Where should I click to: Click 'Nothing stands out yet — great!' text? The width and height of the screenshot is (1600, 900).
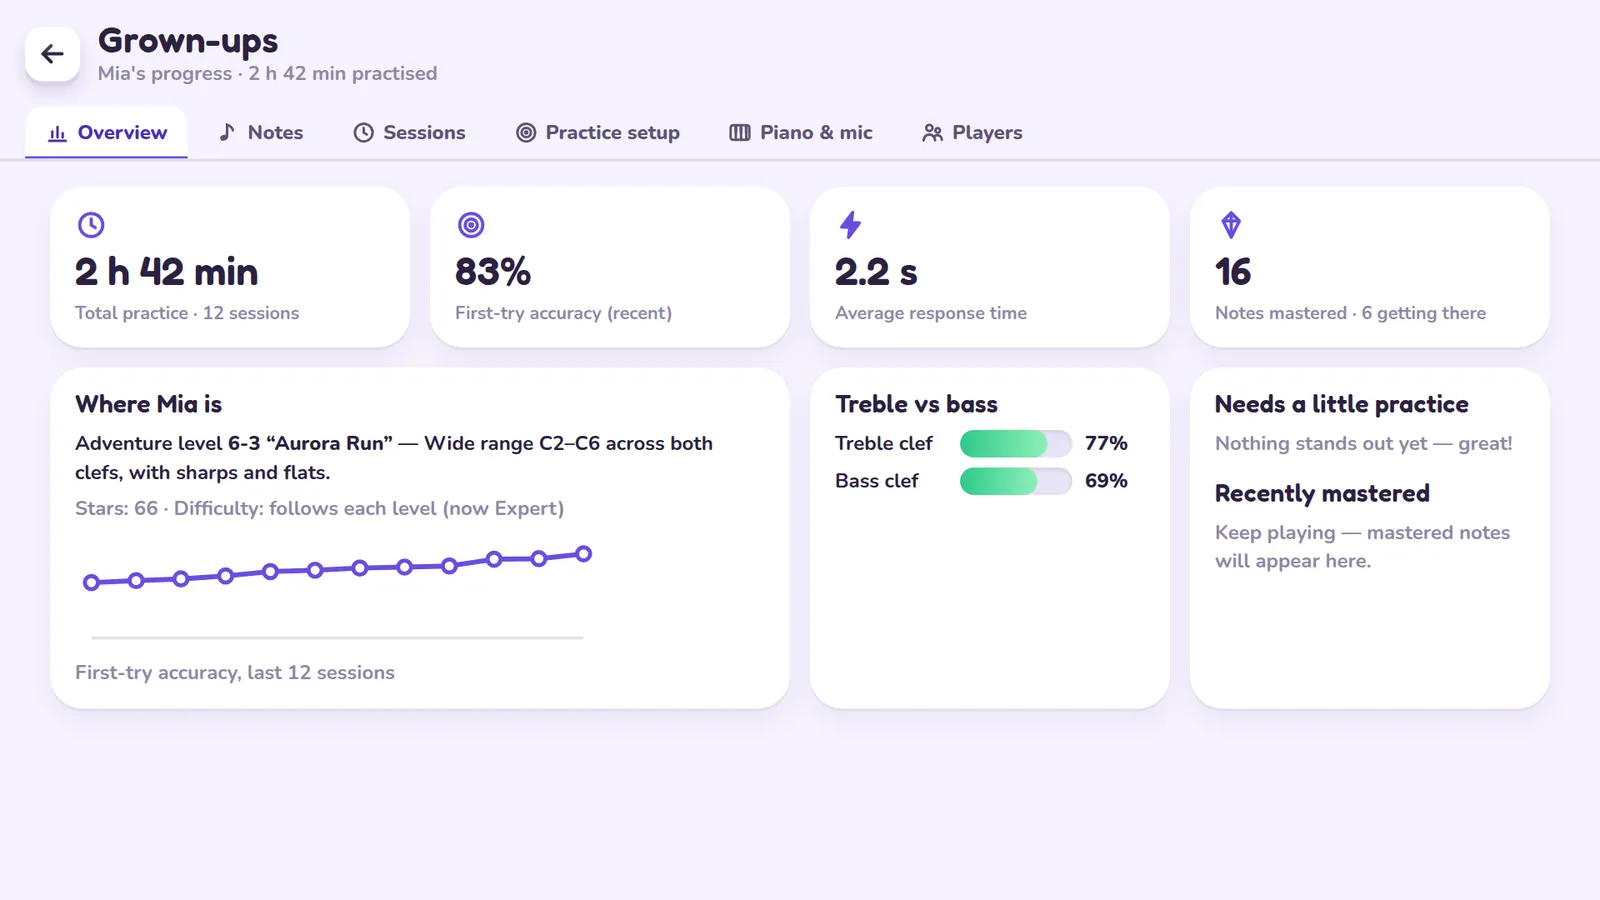[x=1363, y=443]
